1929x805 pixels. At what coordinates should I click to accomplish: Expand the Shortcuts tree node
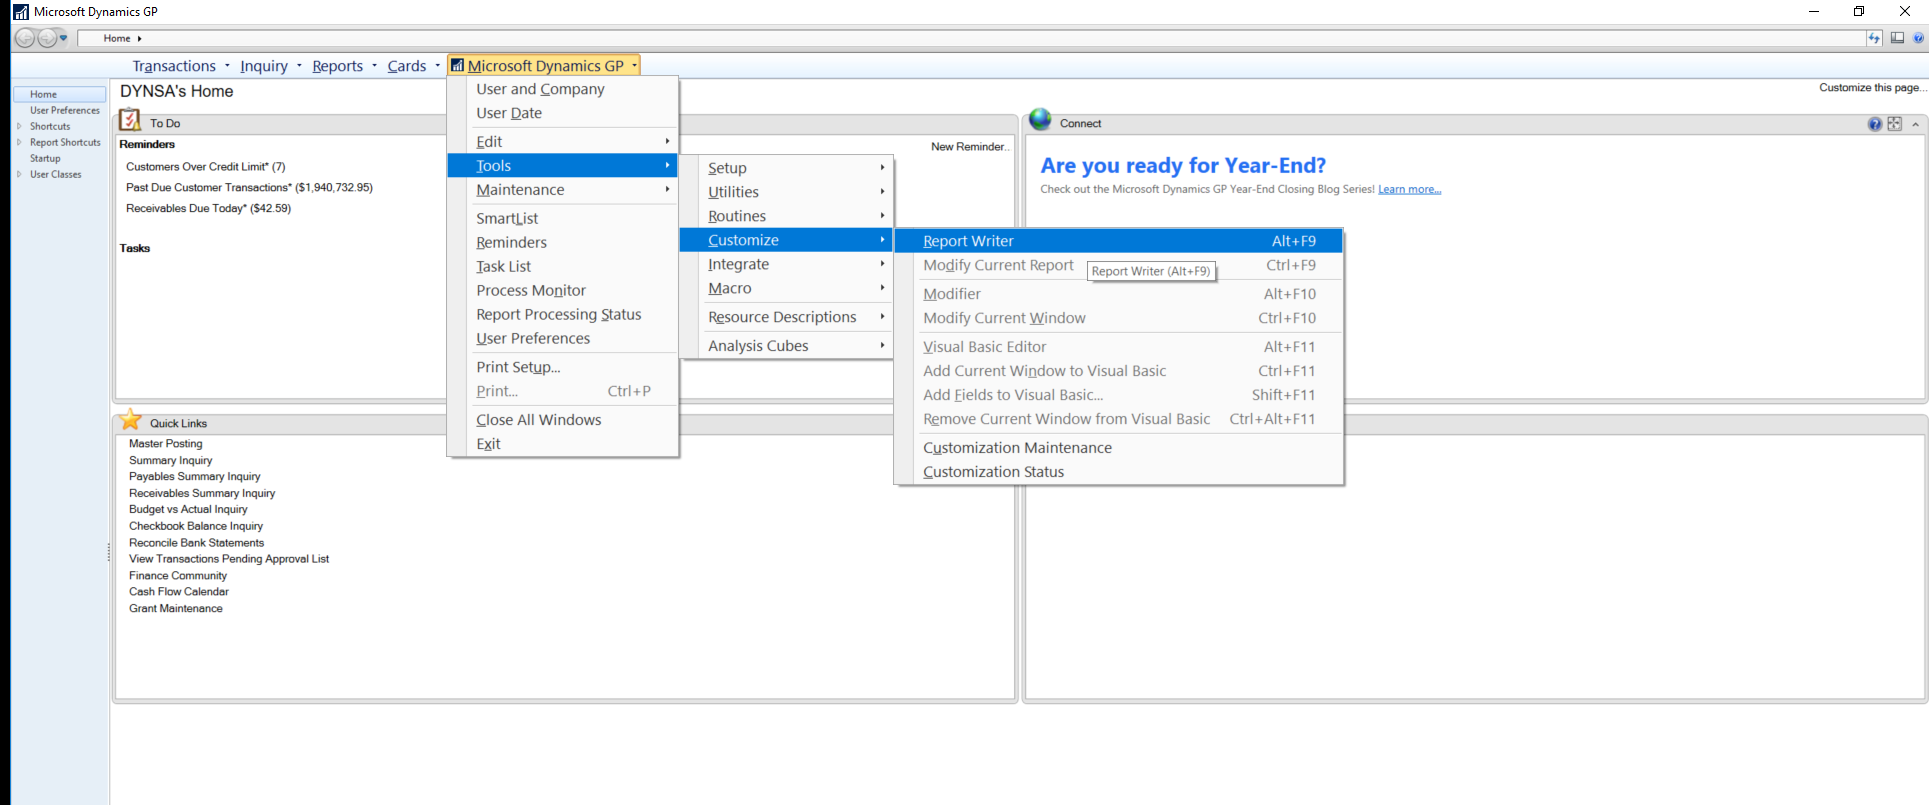coord(19,126)
